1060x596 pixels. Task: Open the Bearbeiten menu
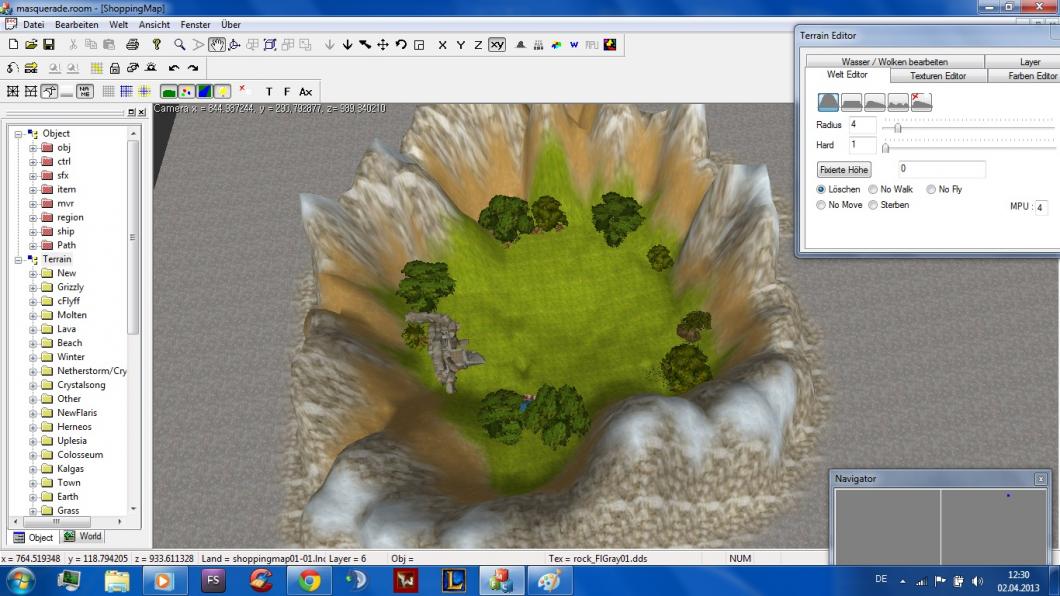[76, 24]
